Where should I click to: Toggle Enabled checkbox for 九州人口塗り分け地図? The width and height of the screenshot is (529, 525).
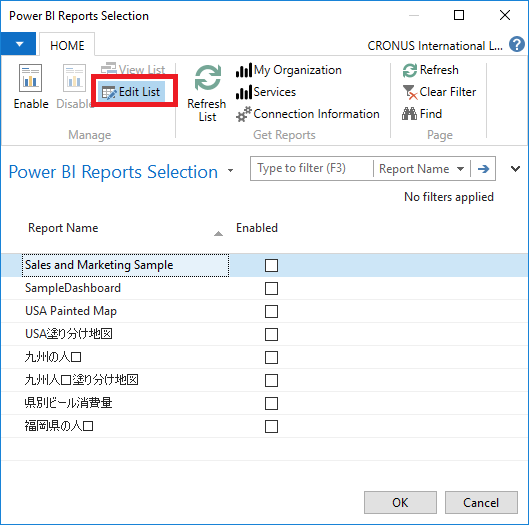pos(271,380)
